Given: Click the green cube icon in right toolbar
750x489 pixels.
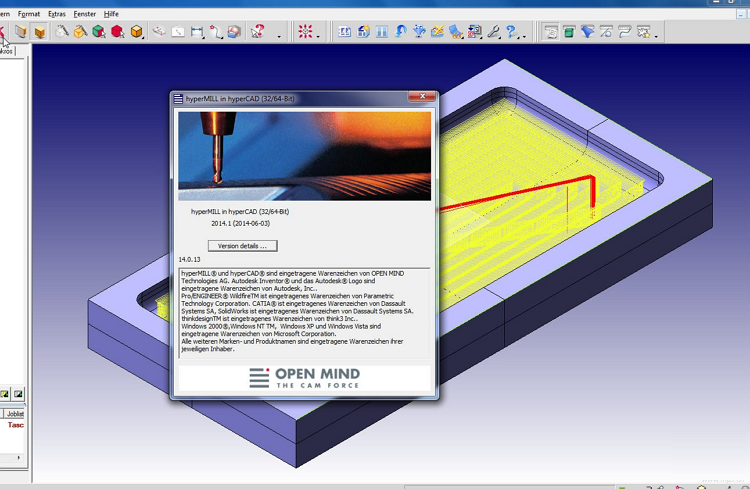Looking at the screenshot, I should (569, 32).
